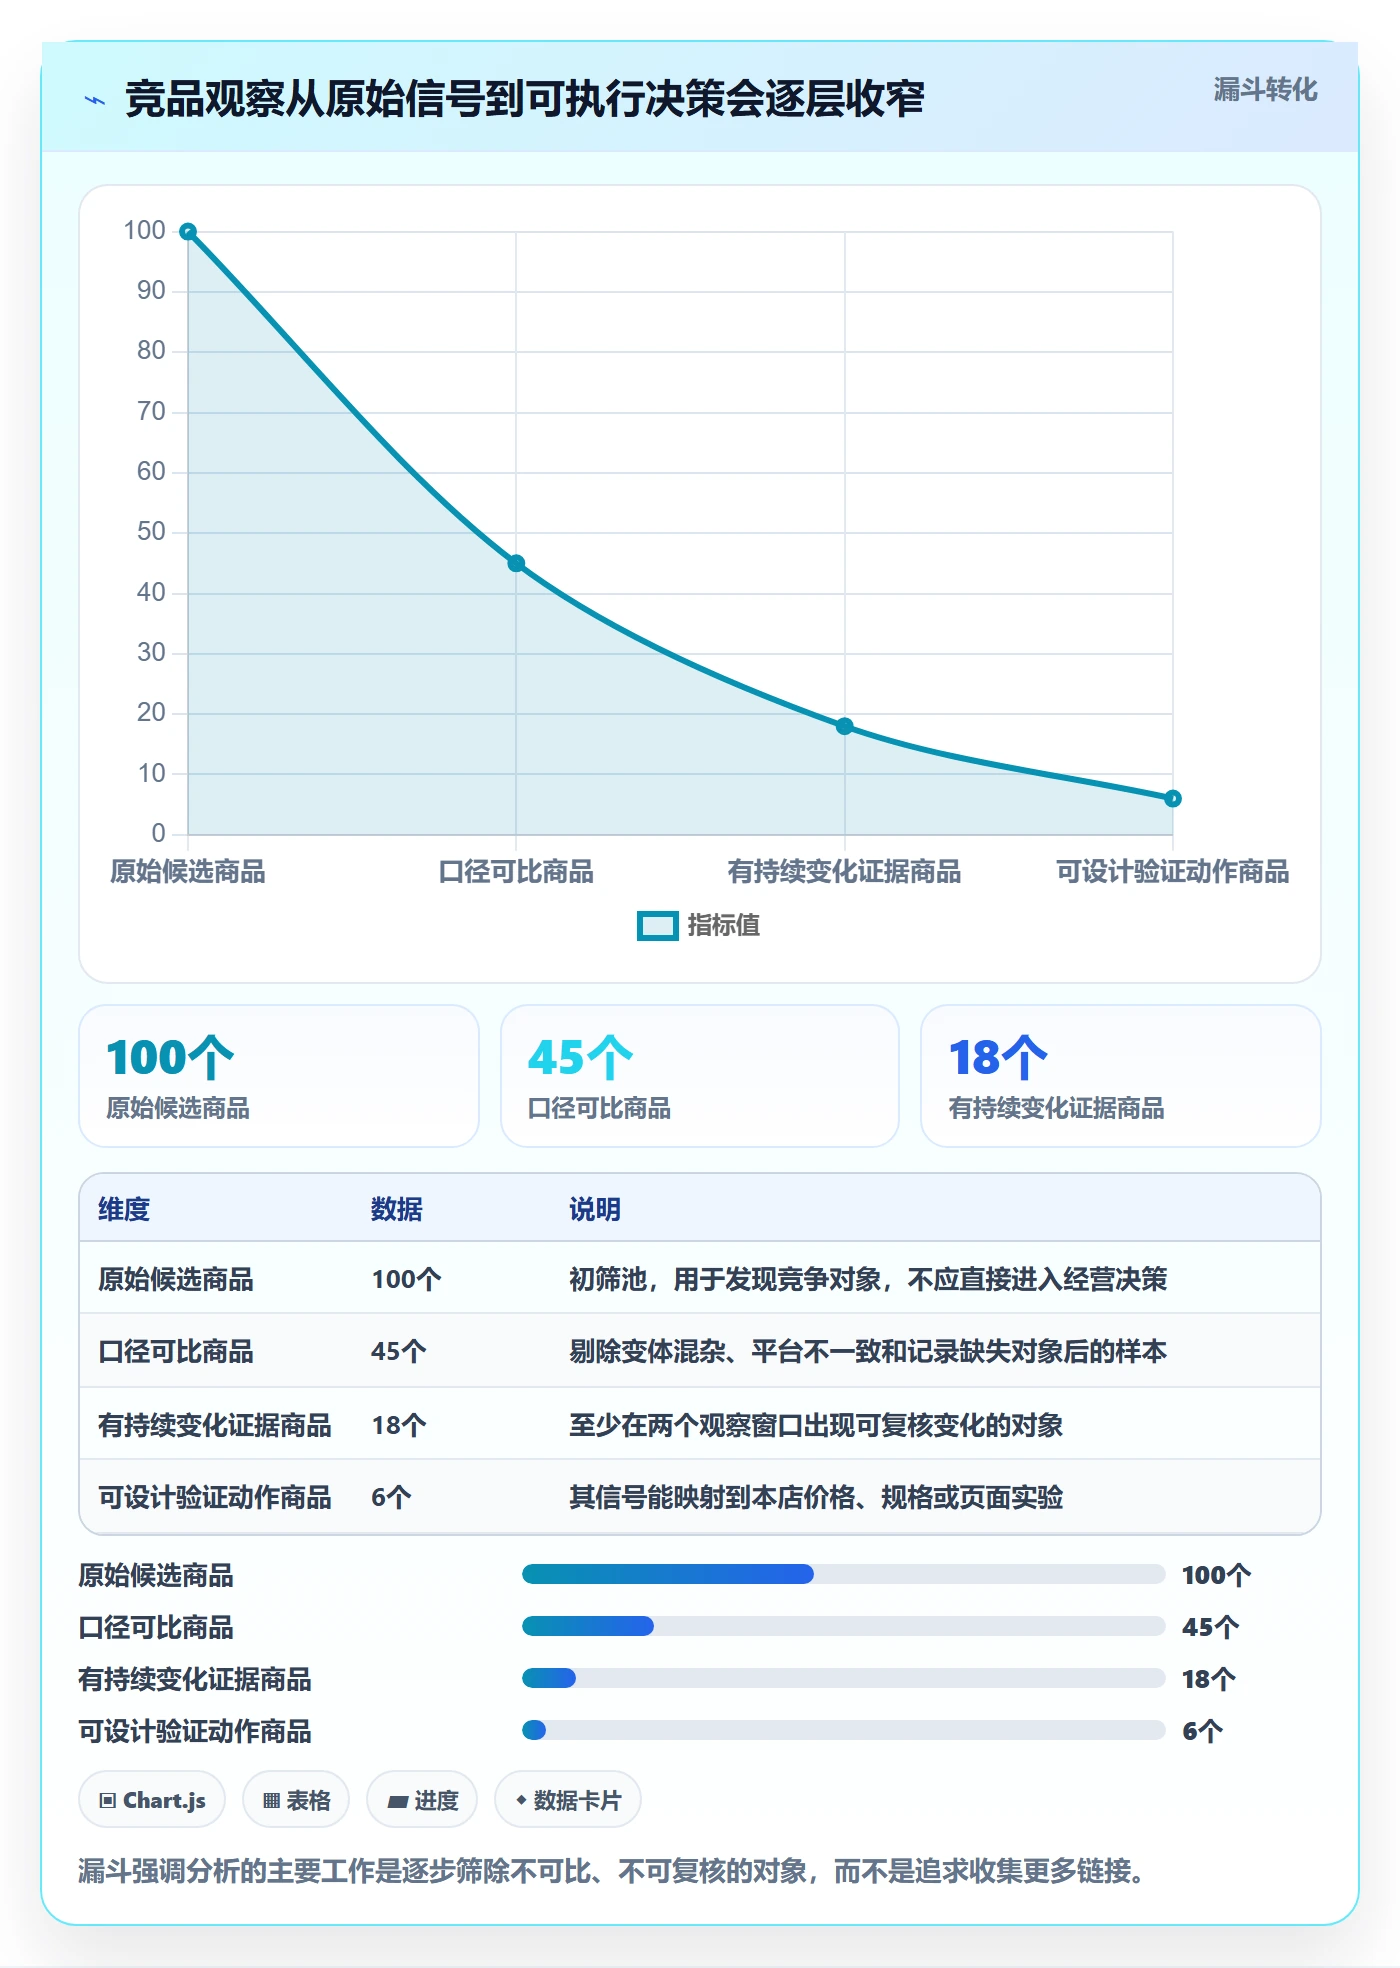Viewport: 1400px width, 1968px height.
Task: Toggle the 指标值 legend swatch
Action: tap(658, 926)
